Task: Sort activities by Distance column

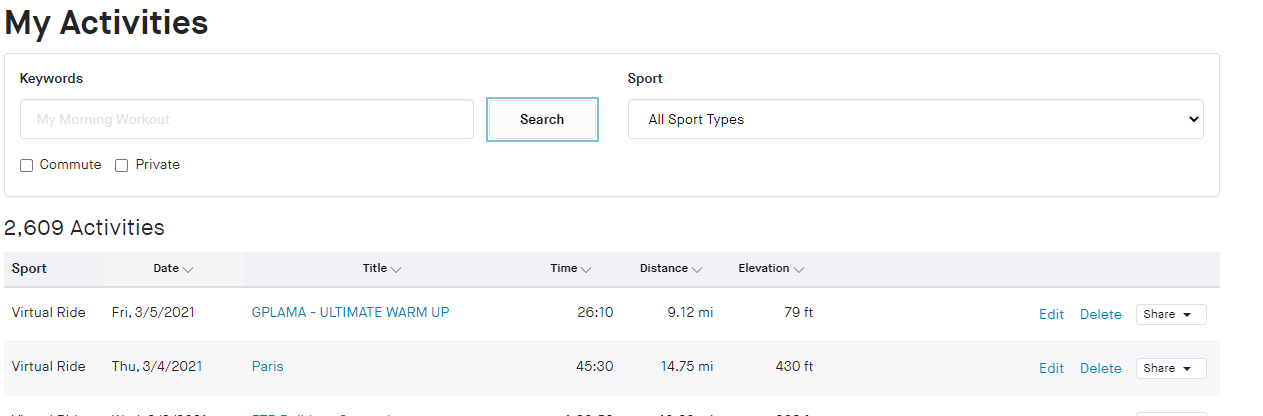Action: (671, 269)
